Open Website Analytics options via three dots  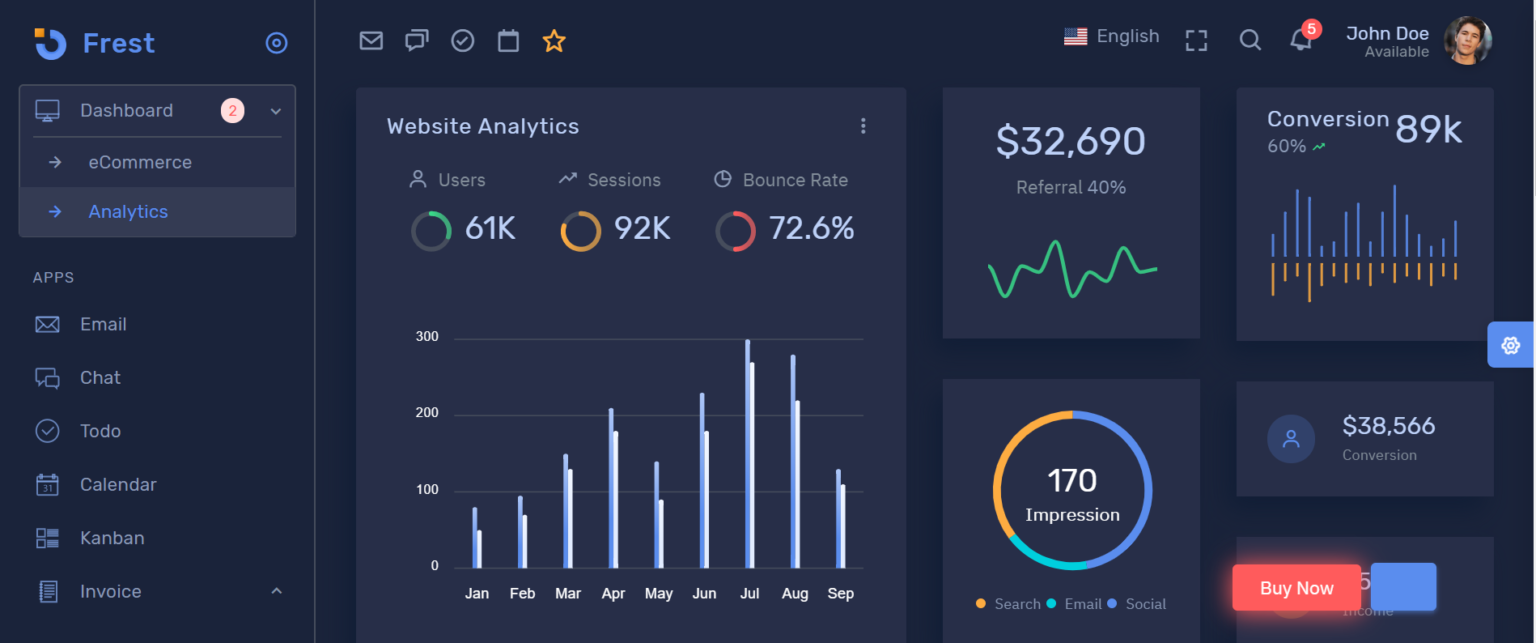click(863, 126)
